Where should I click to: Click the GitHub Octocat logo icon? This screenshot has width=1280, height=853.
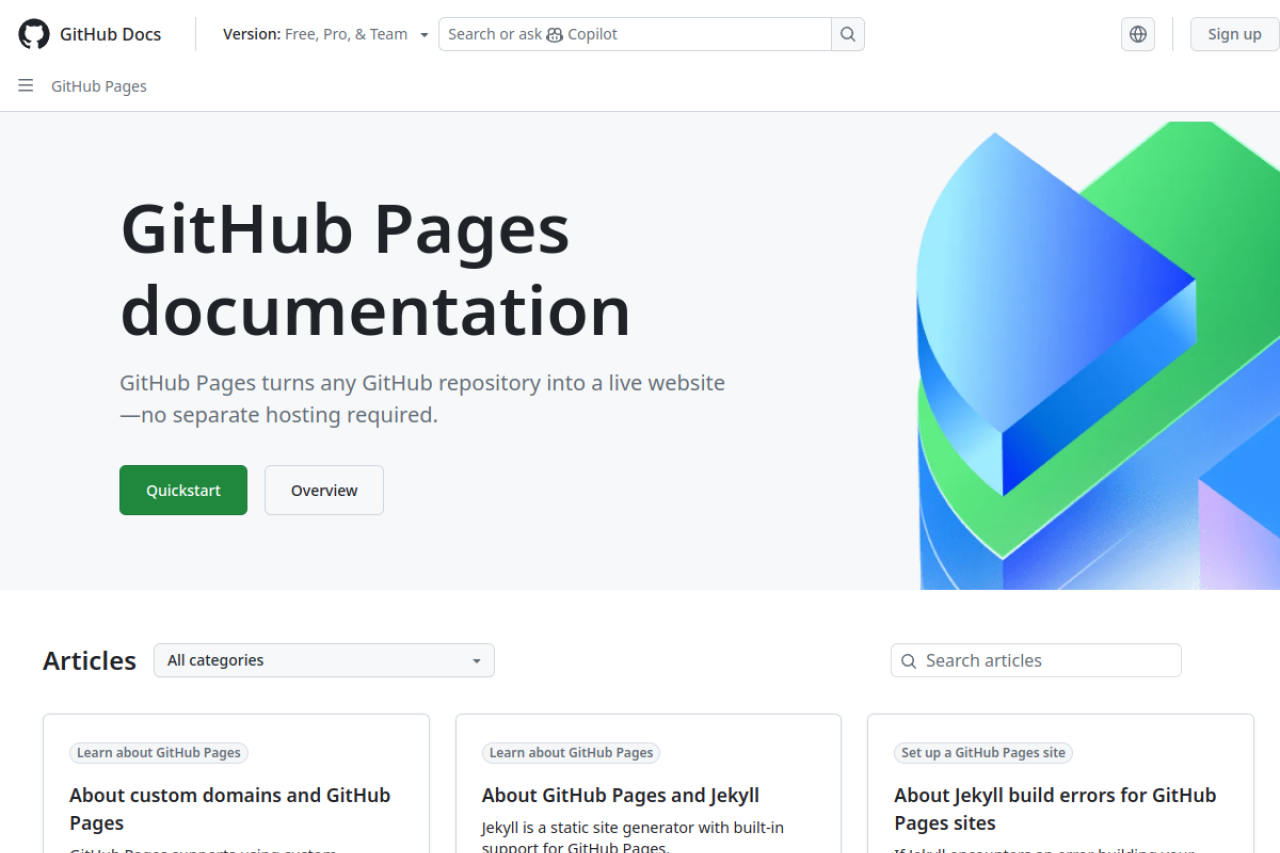(x=34, y=34)
